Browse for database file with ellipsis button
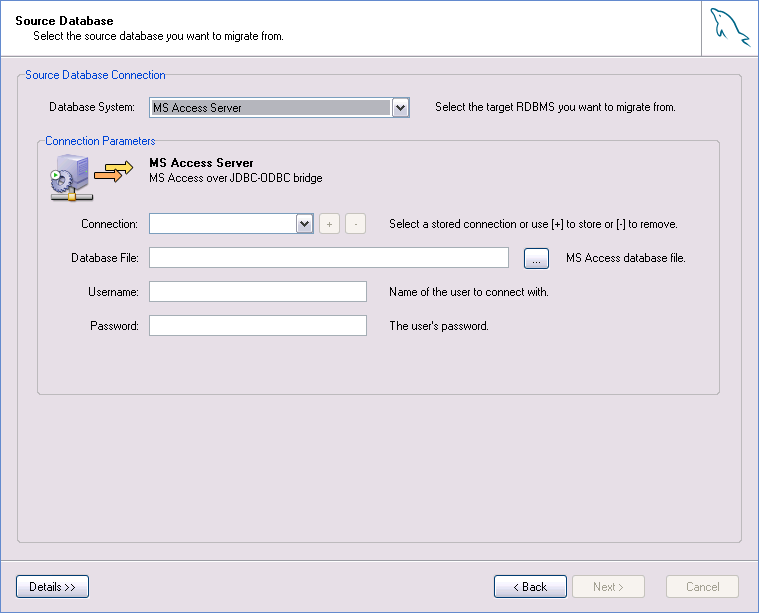Image resolution: width=759 pixels, height=613 pixels. coord(536,258)
